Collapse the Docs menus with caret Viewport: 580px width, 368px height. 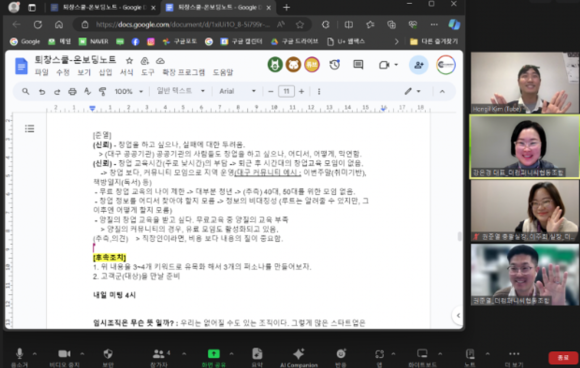pyautogui.click(x=442, y=91)
